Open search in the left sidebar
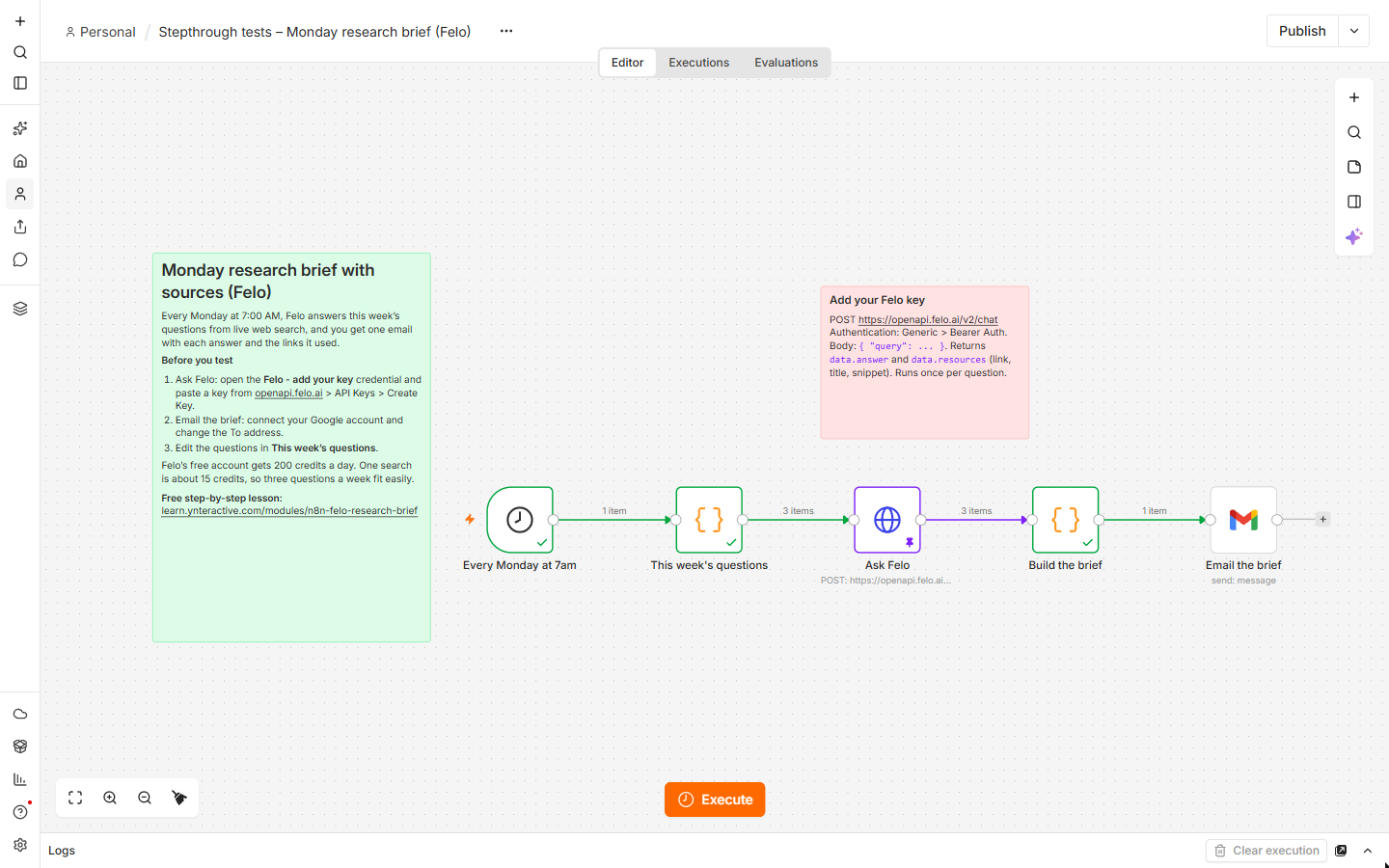 20,52
